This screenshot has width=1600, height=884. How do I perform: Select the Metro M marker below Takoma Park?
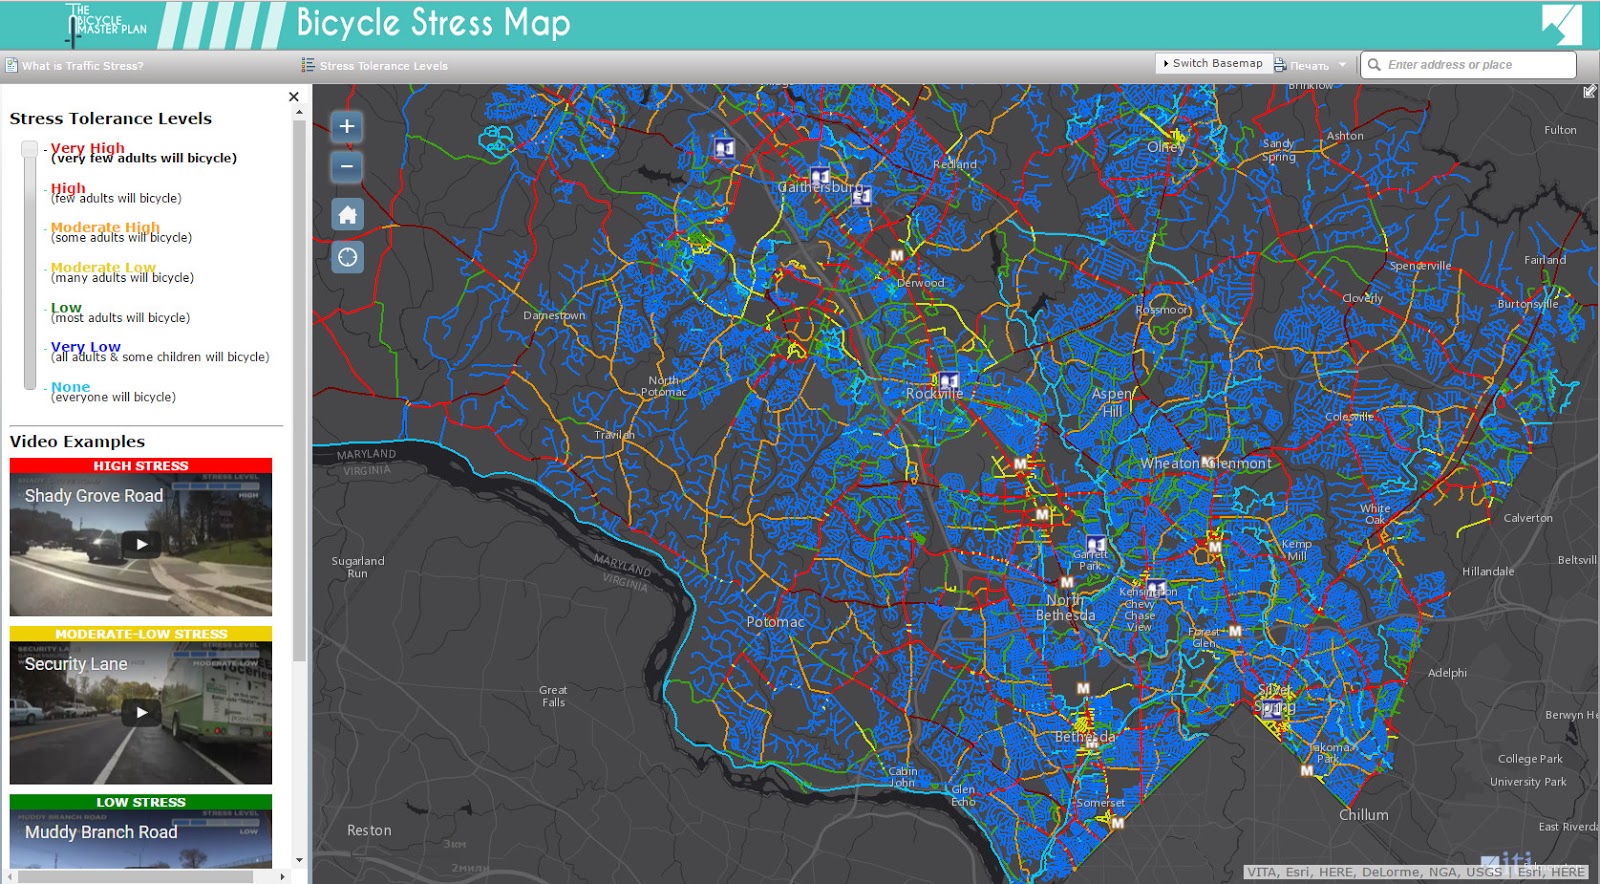pyautogui.click(x=1307, y=771)
